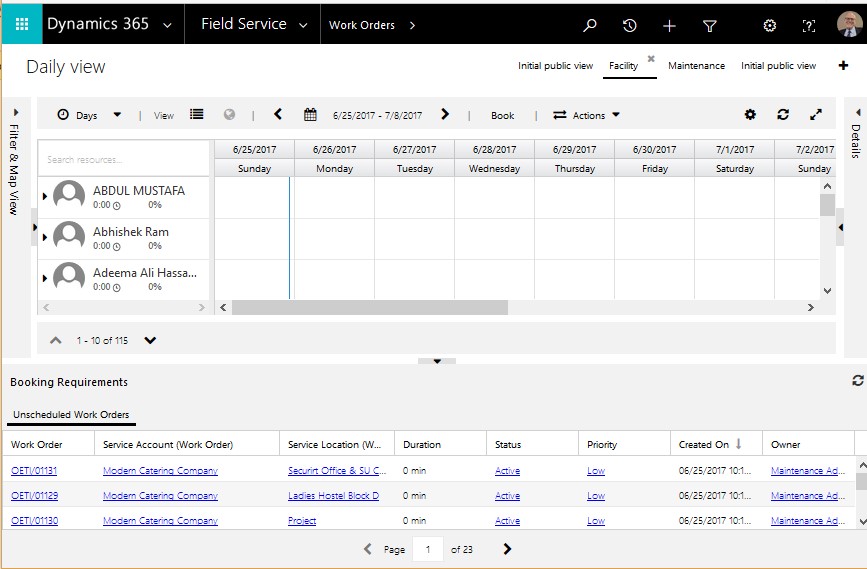Click the Actions swap arrows icon
Viewport: 867px width, 569px height.
point(560,115)
